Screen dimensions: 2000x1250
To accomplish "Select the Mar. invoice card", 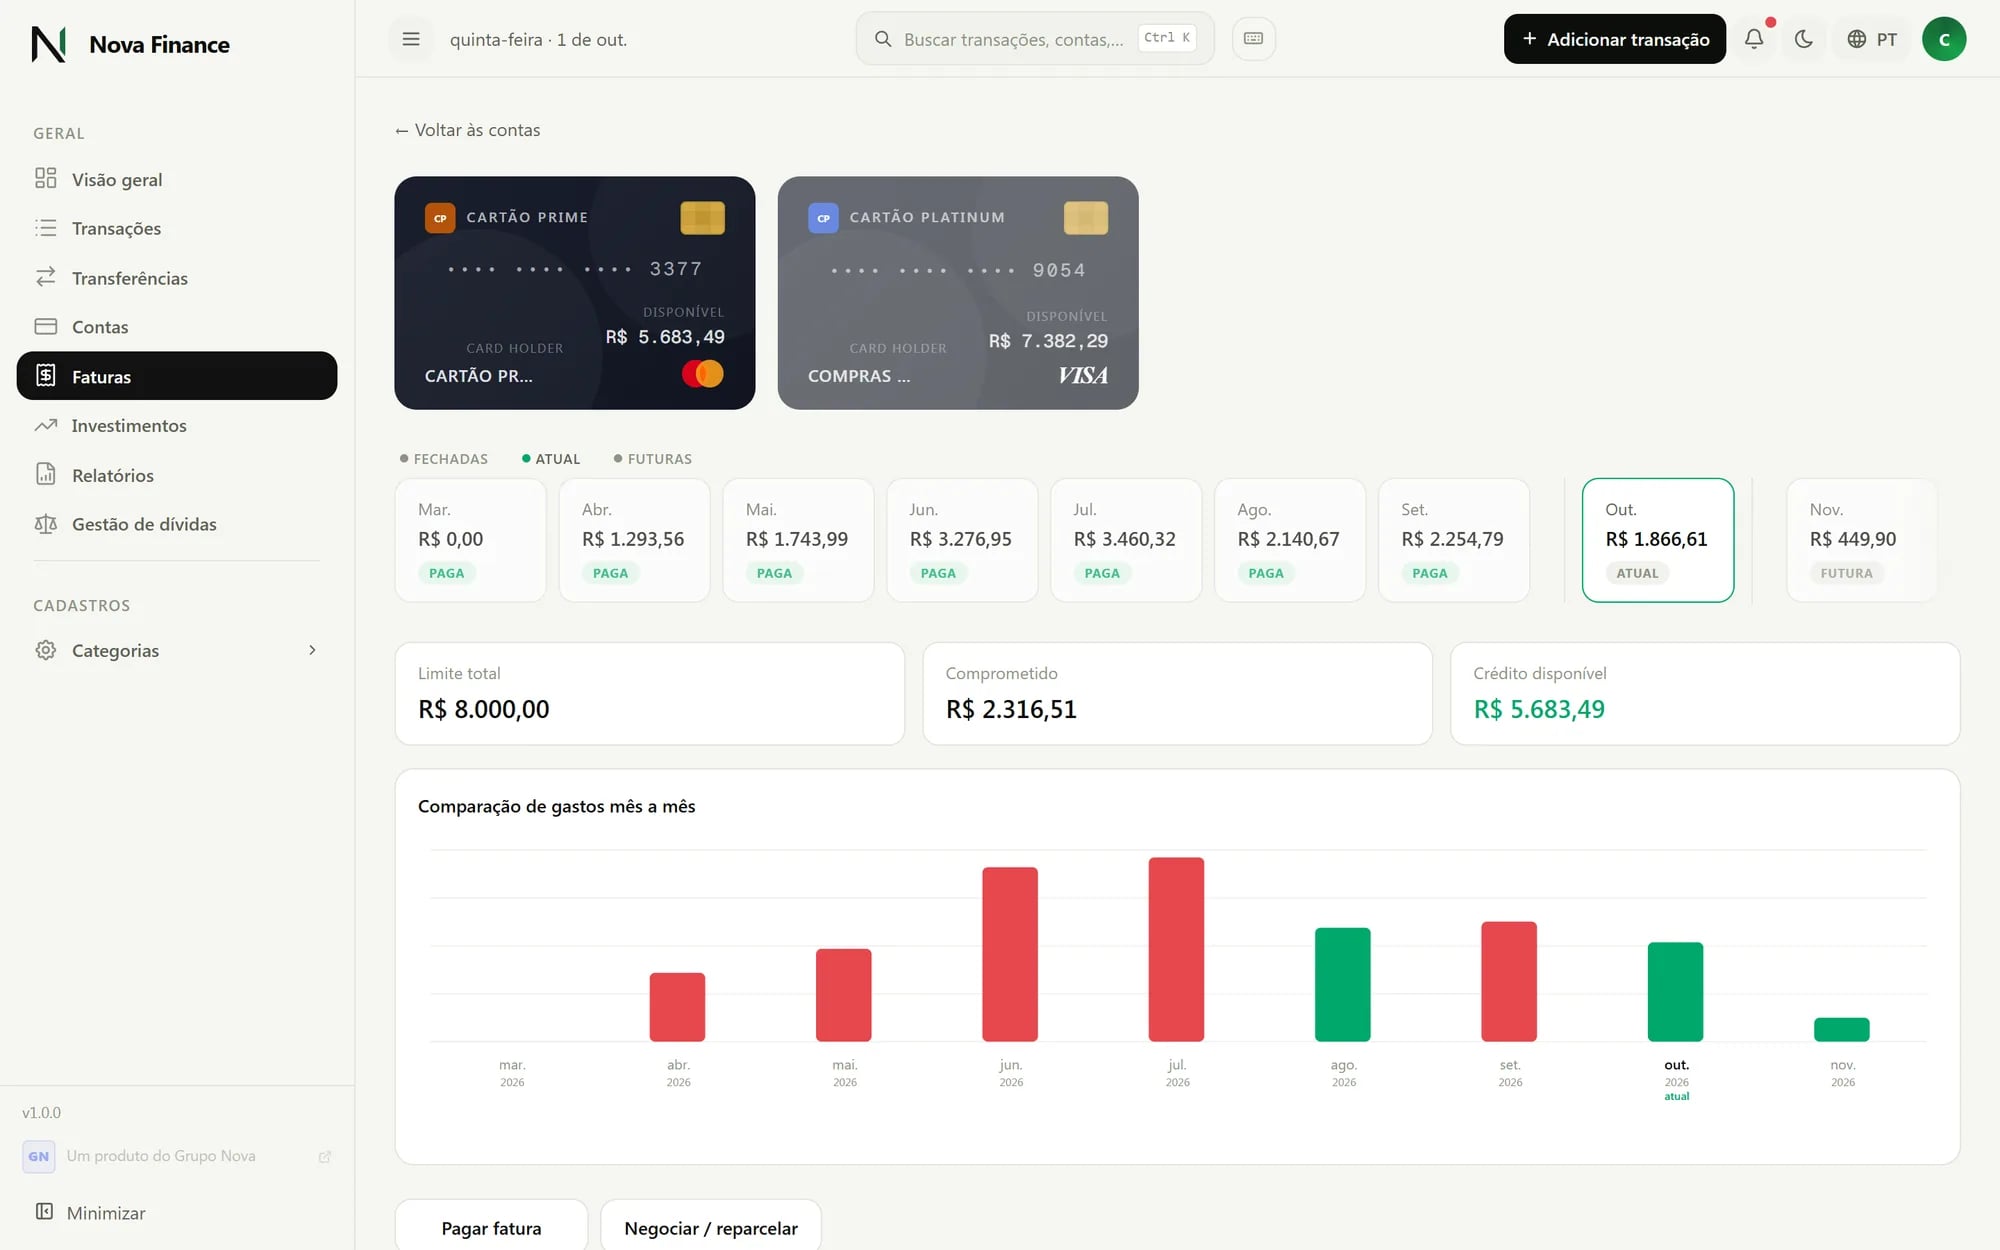I will (x=470, y=540).
